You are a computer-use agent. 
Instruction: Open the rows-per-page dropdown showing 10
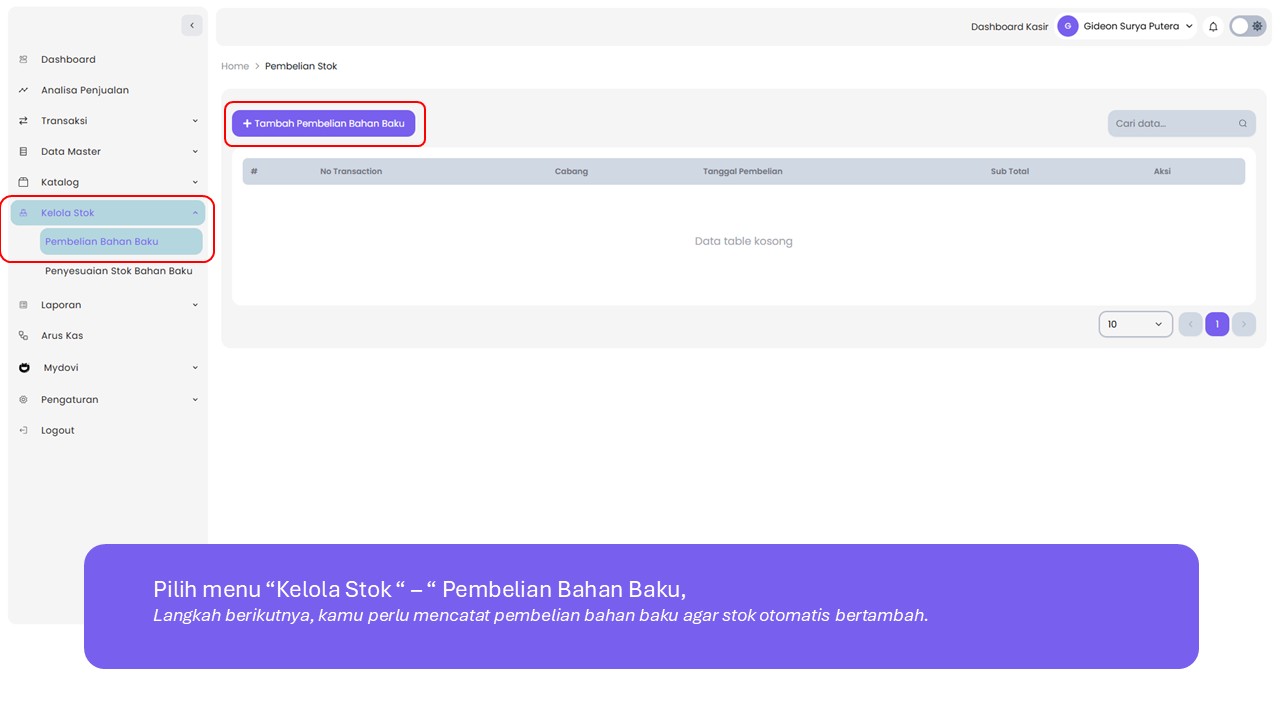pyautogui.click(x=1136, y=324)
